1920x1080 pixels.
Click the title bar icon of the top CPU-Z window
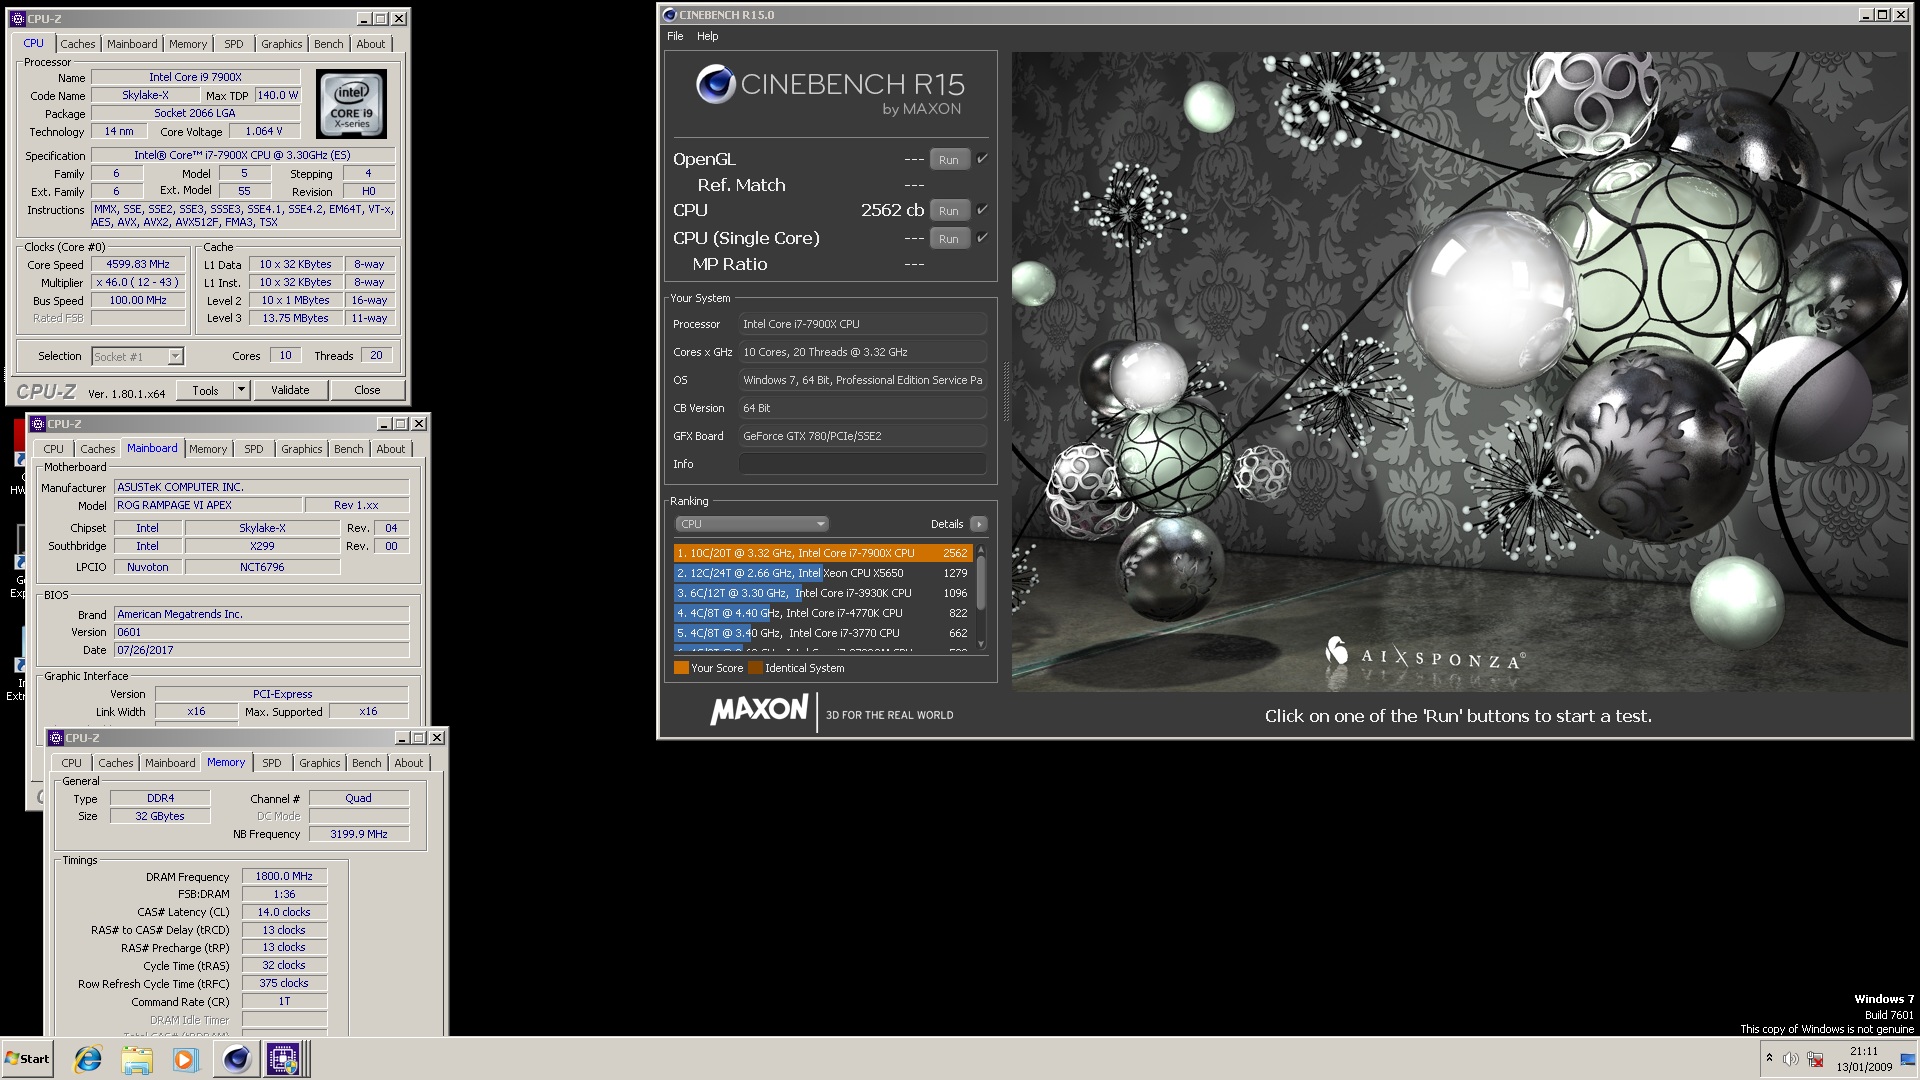tap(17, 19)
